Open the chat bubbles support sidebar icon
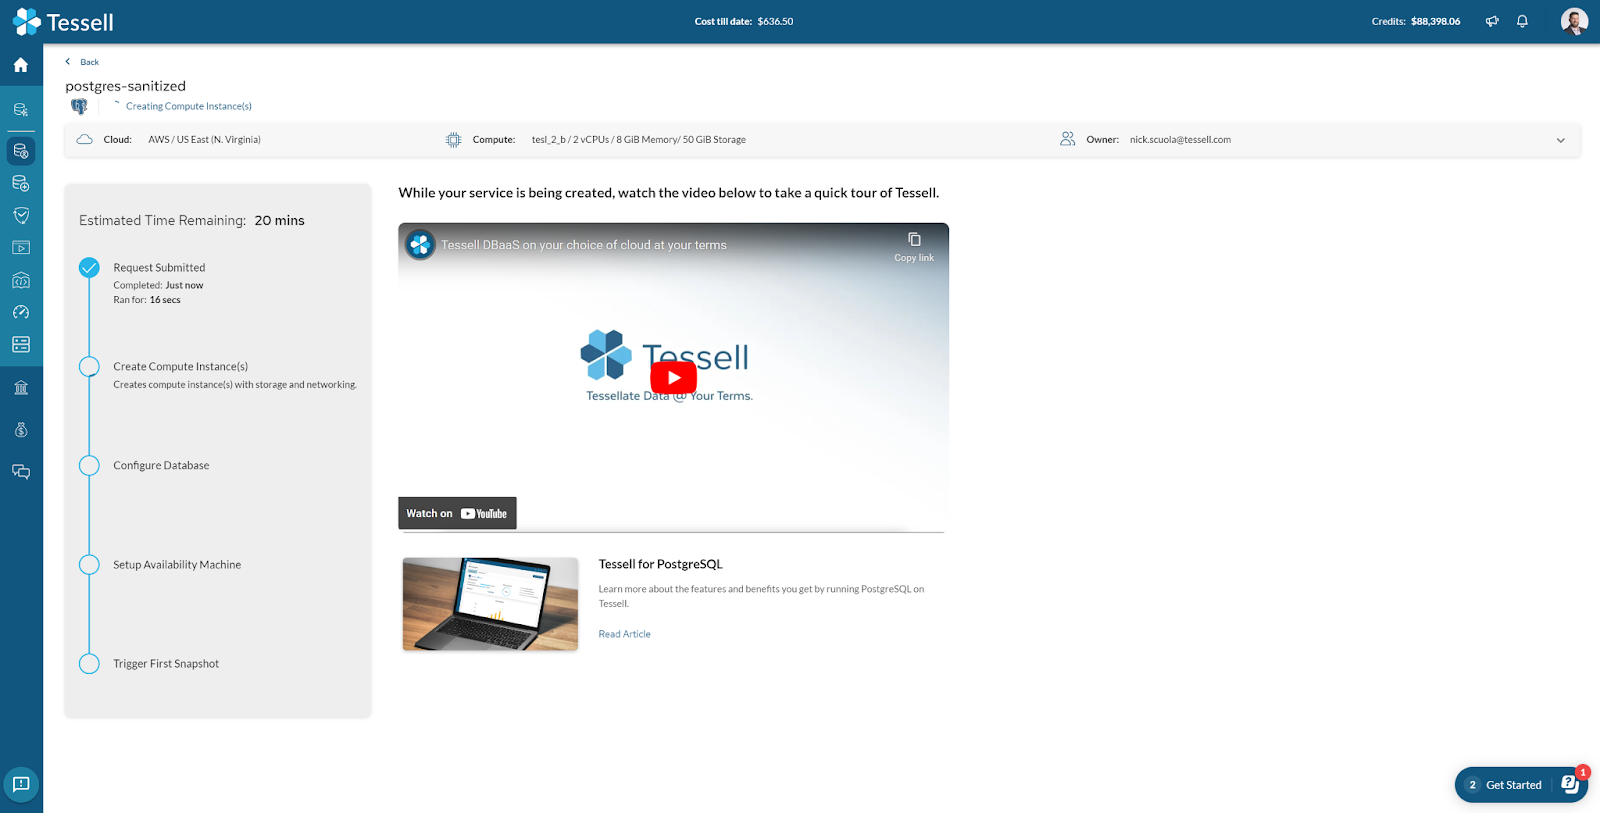 click(x=21, y=471)
